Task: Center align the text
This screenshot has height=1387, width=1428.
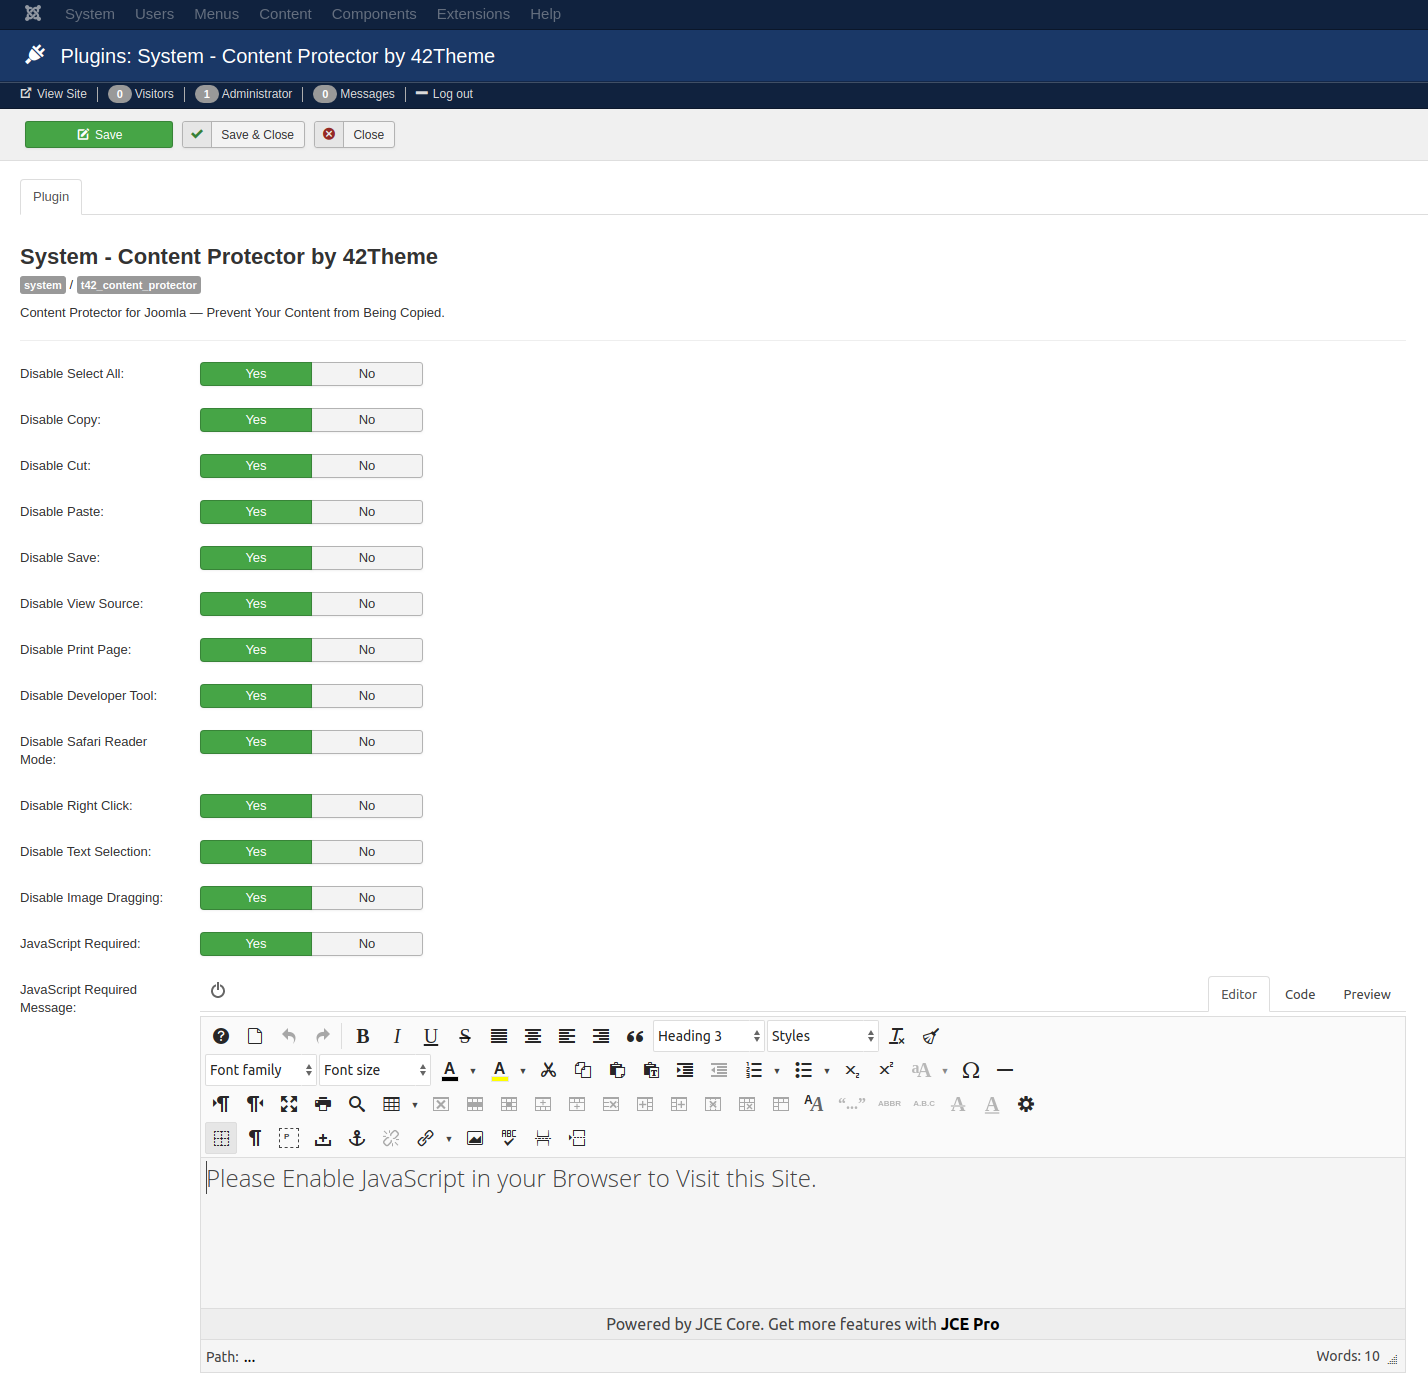Action: click(533, 1036)
